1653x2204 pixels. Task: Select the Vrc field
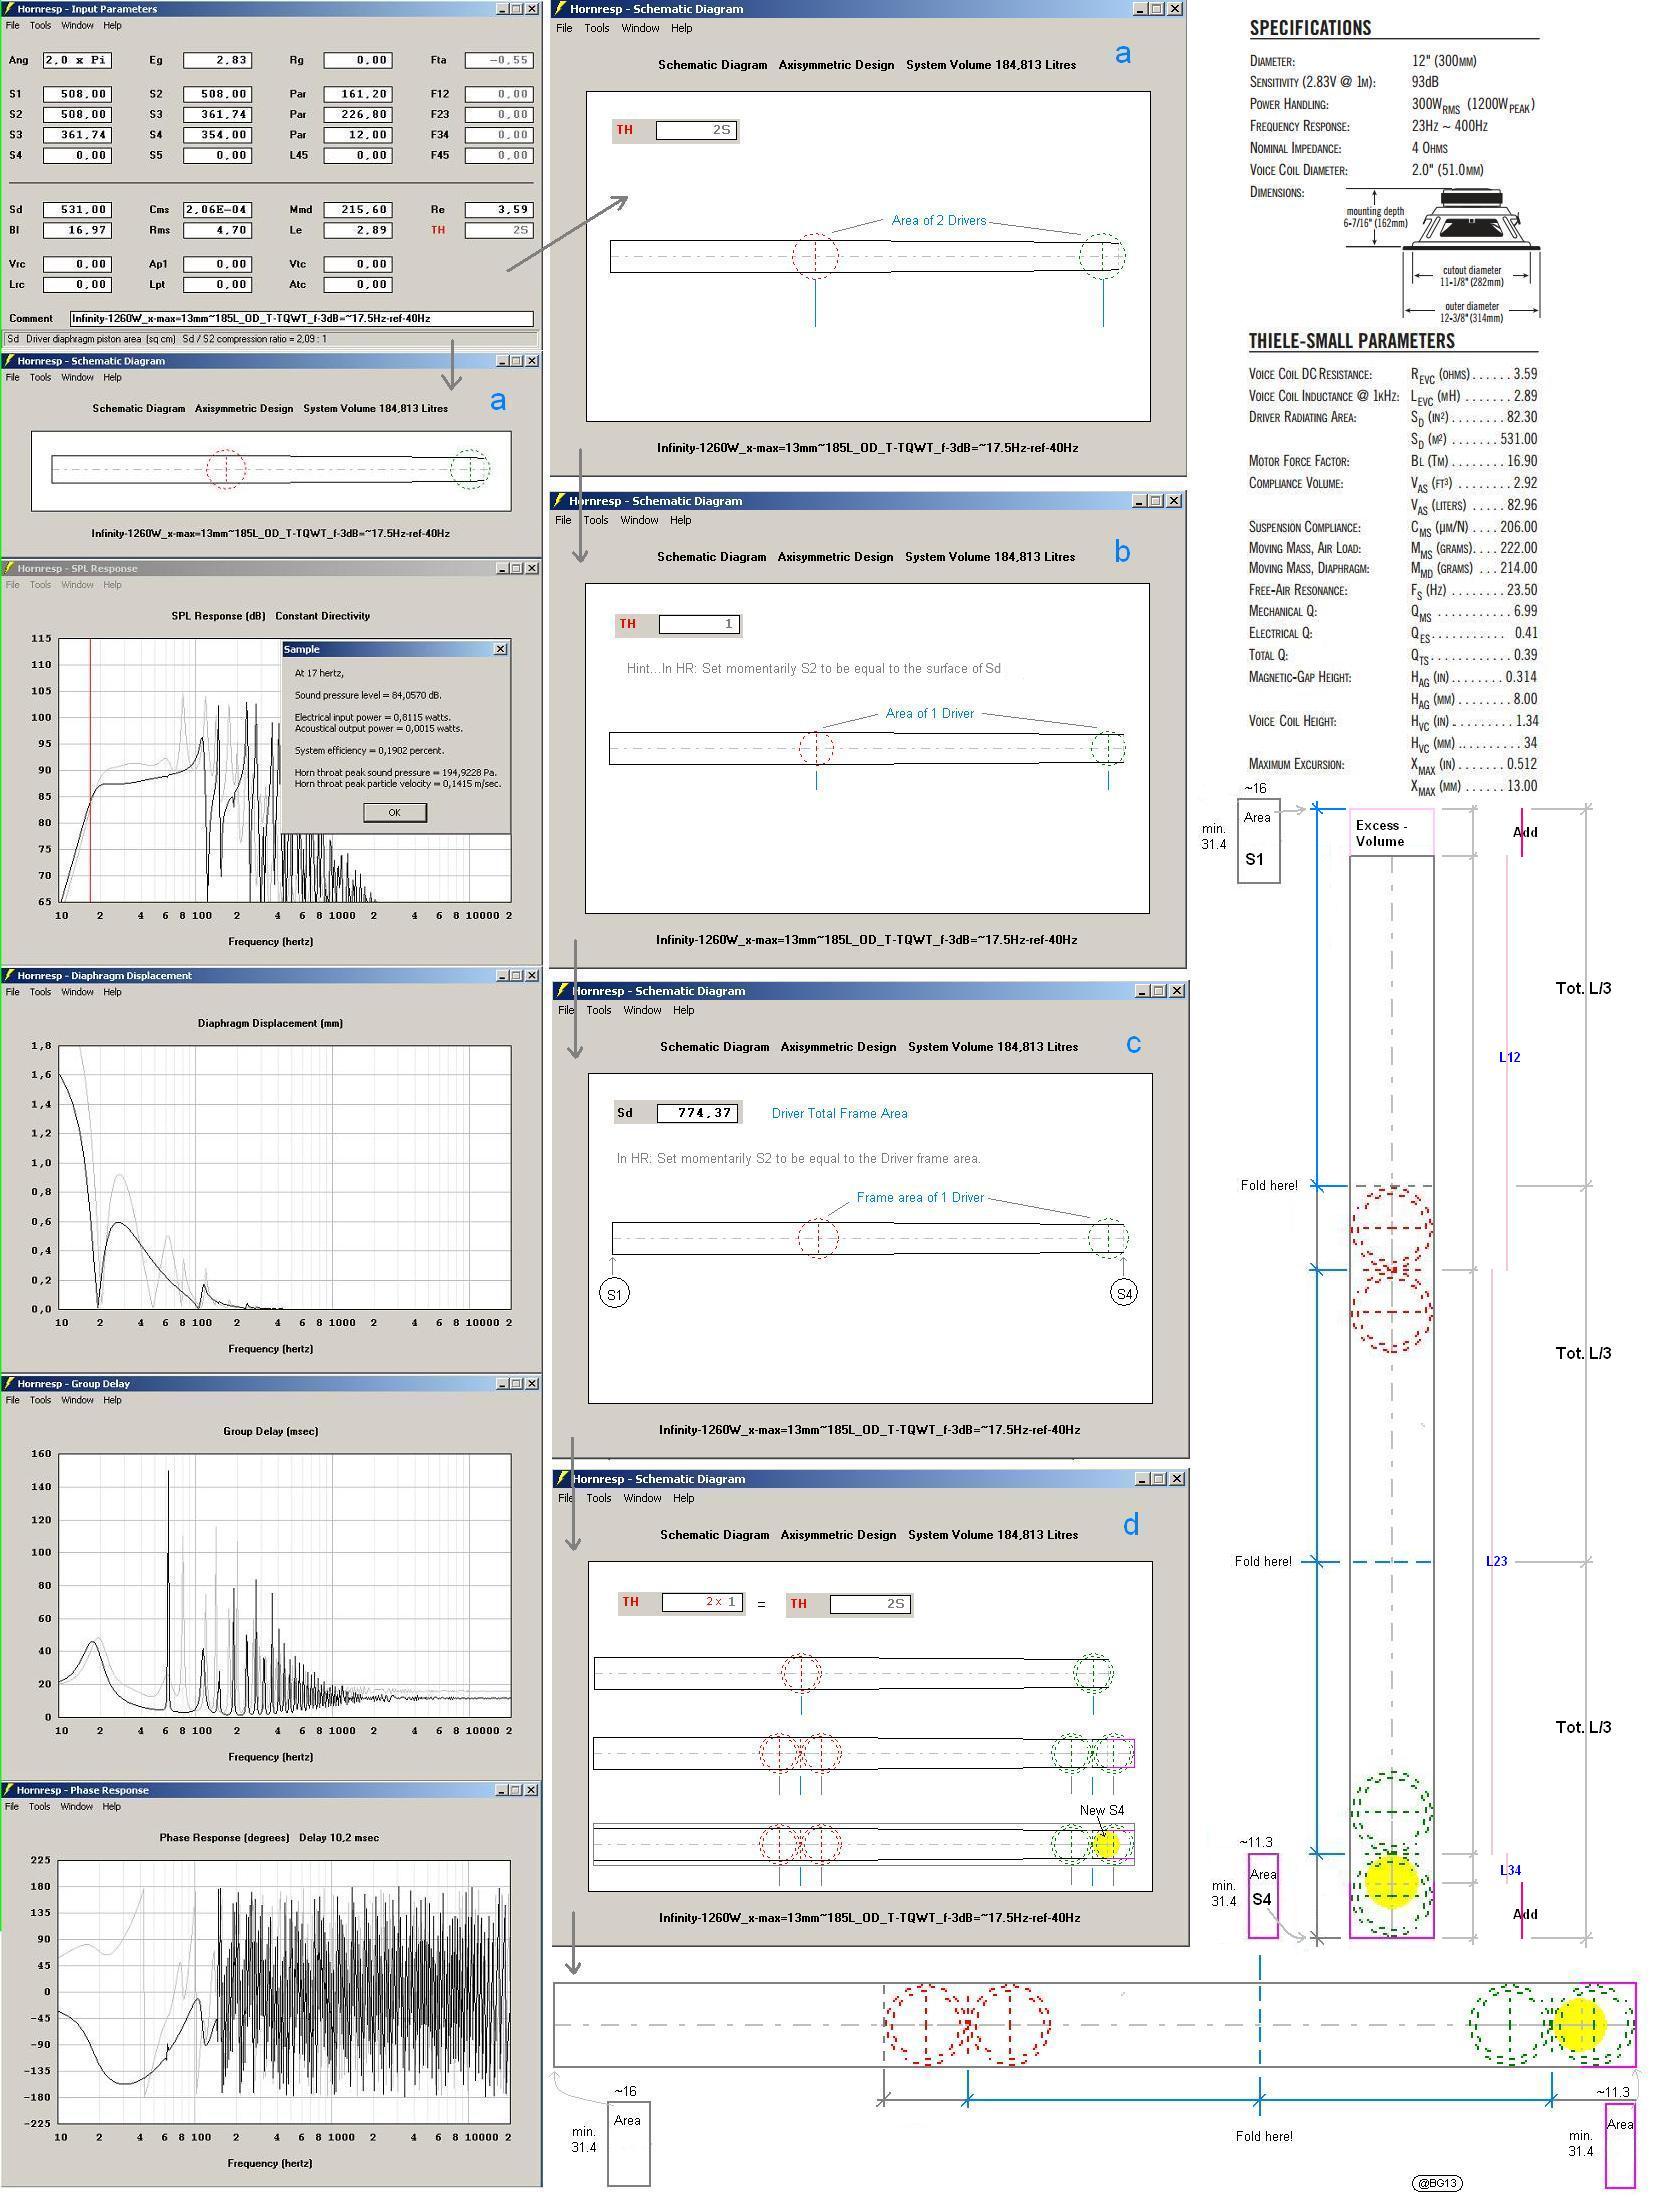tap(76, 264)
